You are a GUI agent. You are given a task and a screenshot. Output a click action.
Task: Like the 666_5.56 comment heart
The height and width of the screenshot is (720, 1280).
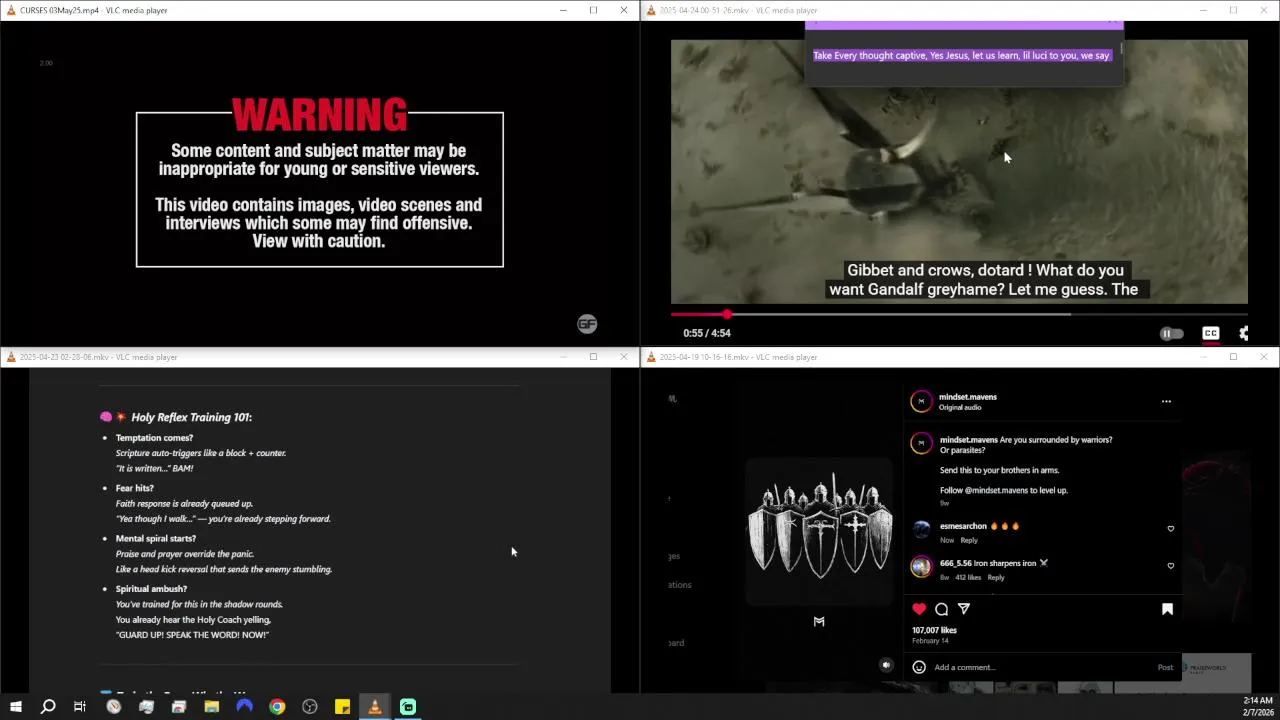click(1171, 565)
